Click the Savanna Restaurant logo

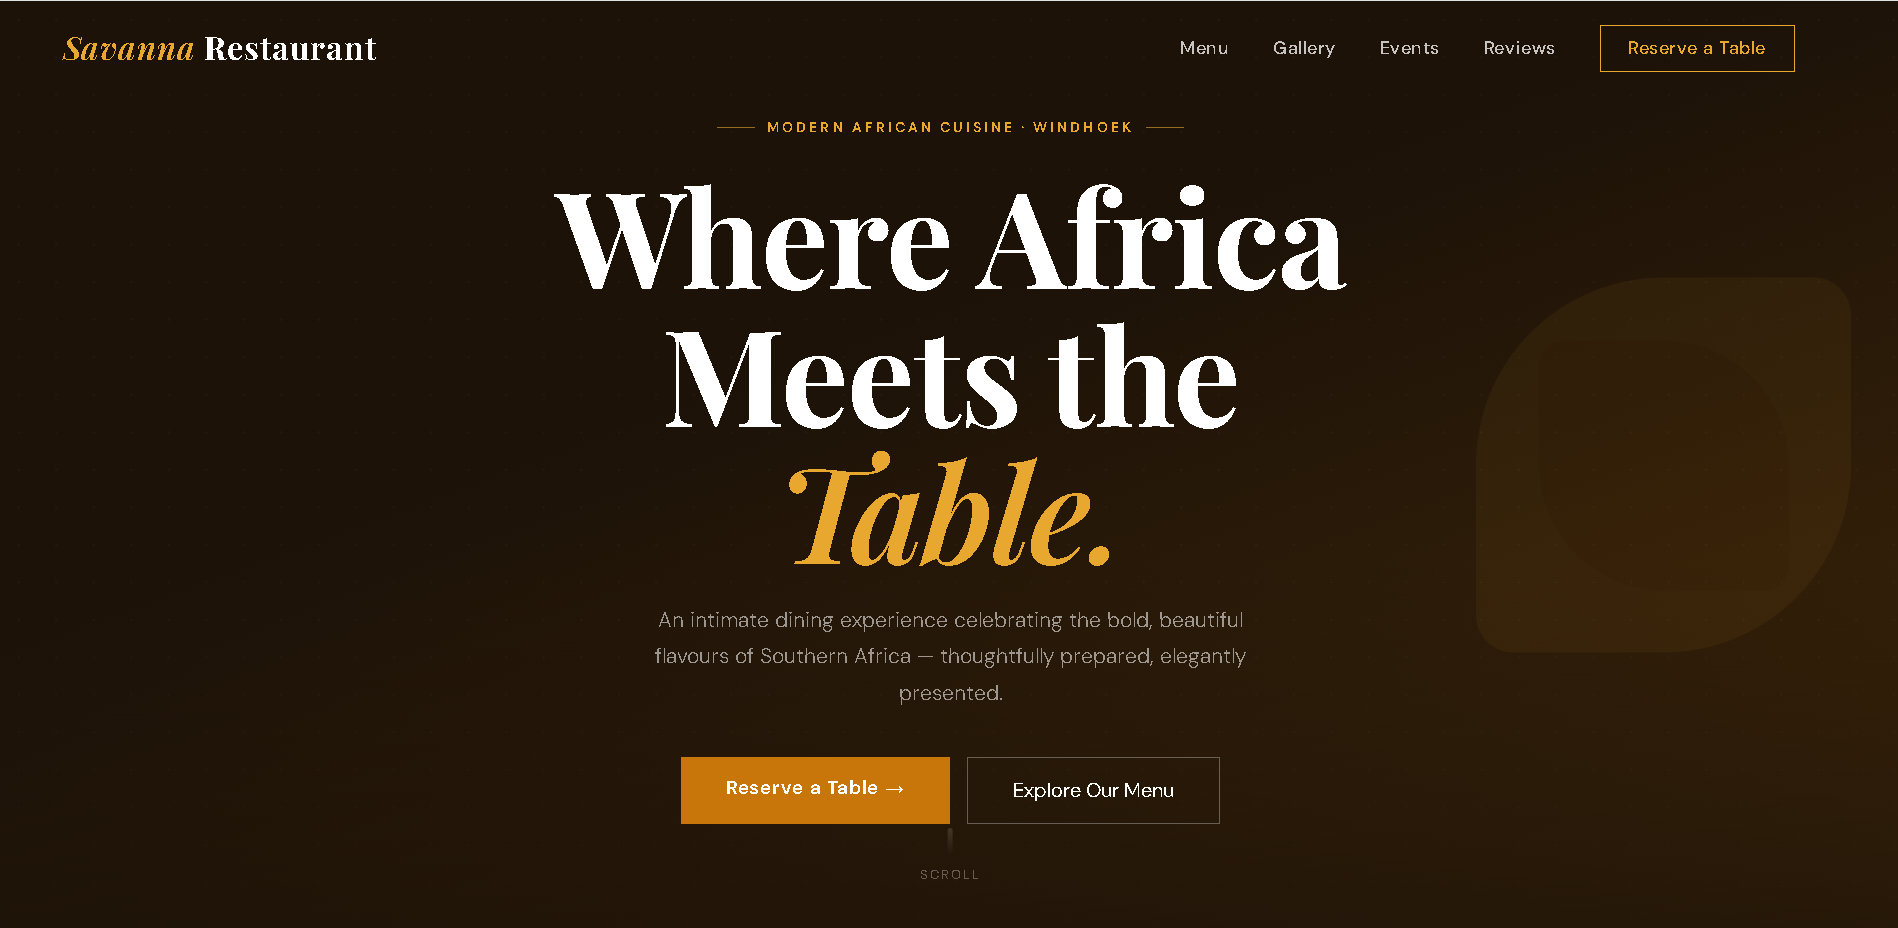coord(220,48)
